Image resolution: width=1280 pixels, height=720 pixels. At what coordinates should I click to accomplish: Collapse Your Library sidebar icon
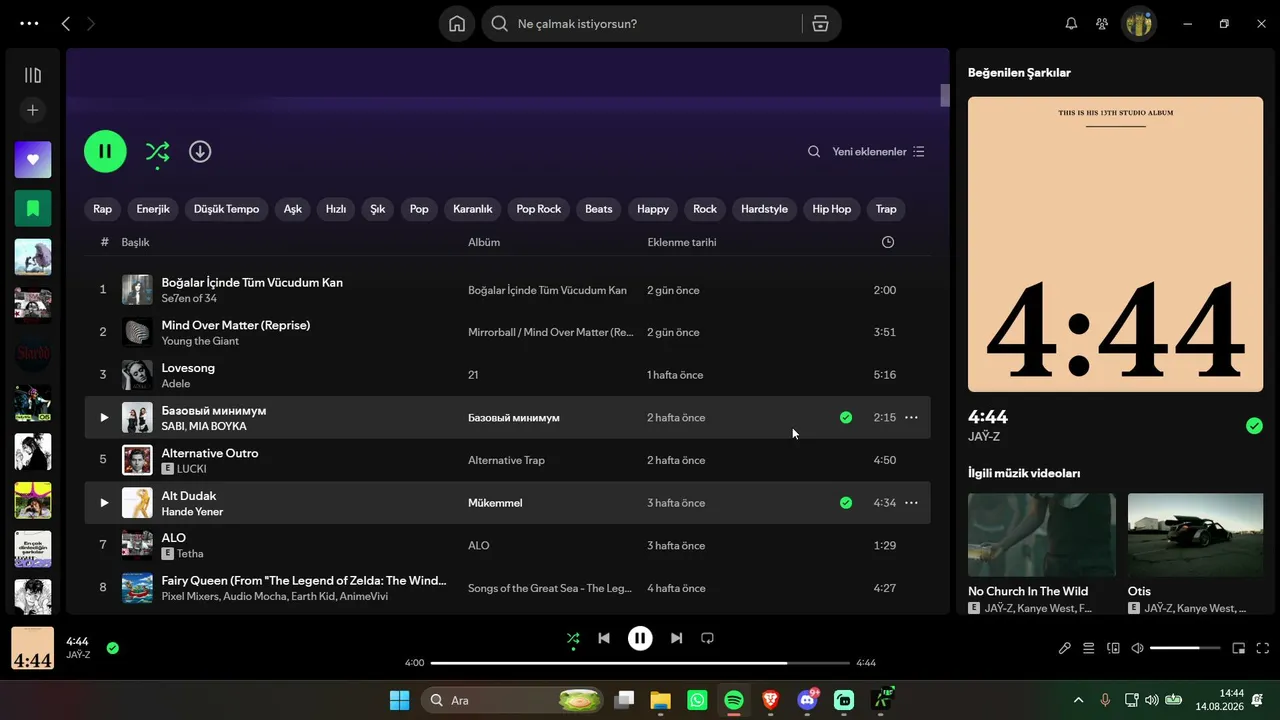[x=33, y=75]
